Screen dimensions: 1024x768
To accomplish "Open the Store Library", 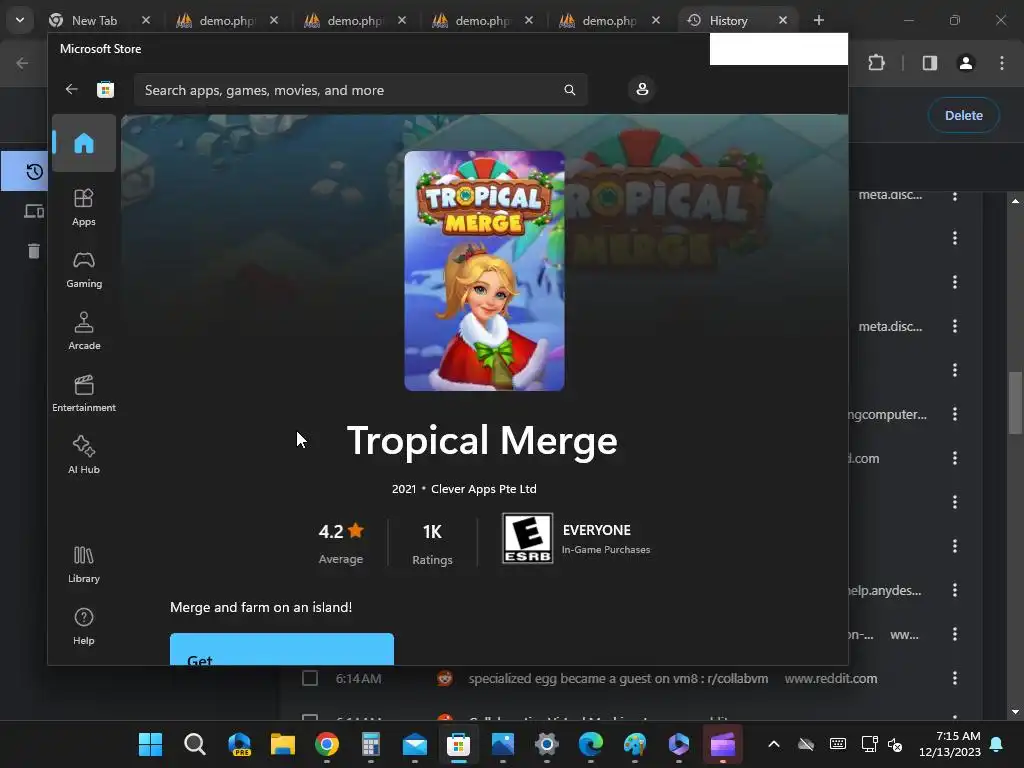I will pyautogui.click(x=84, y=564).
